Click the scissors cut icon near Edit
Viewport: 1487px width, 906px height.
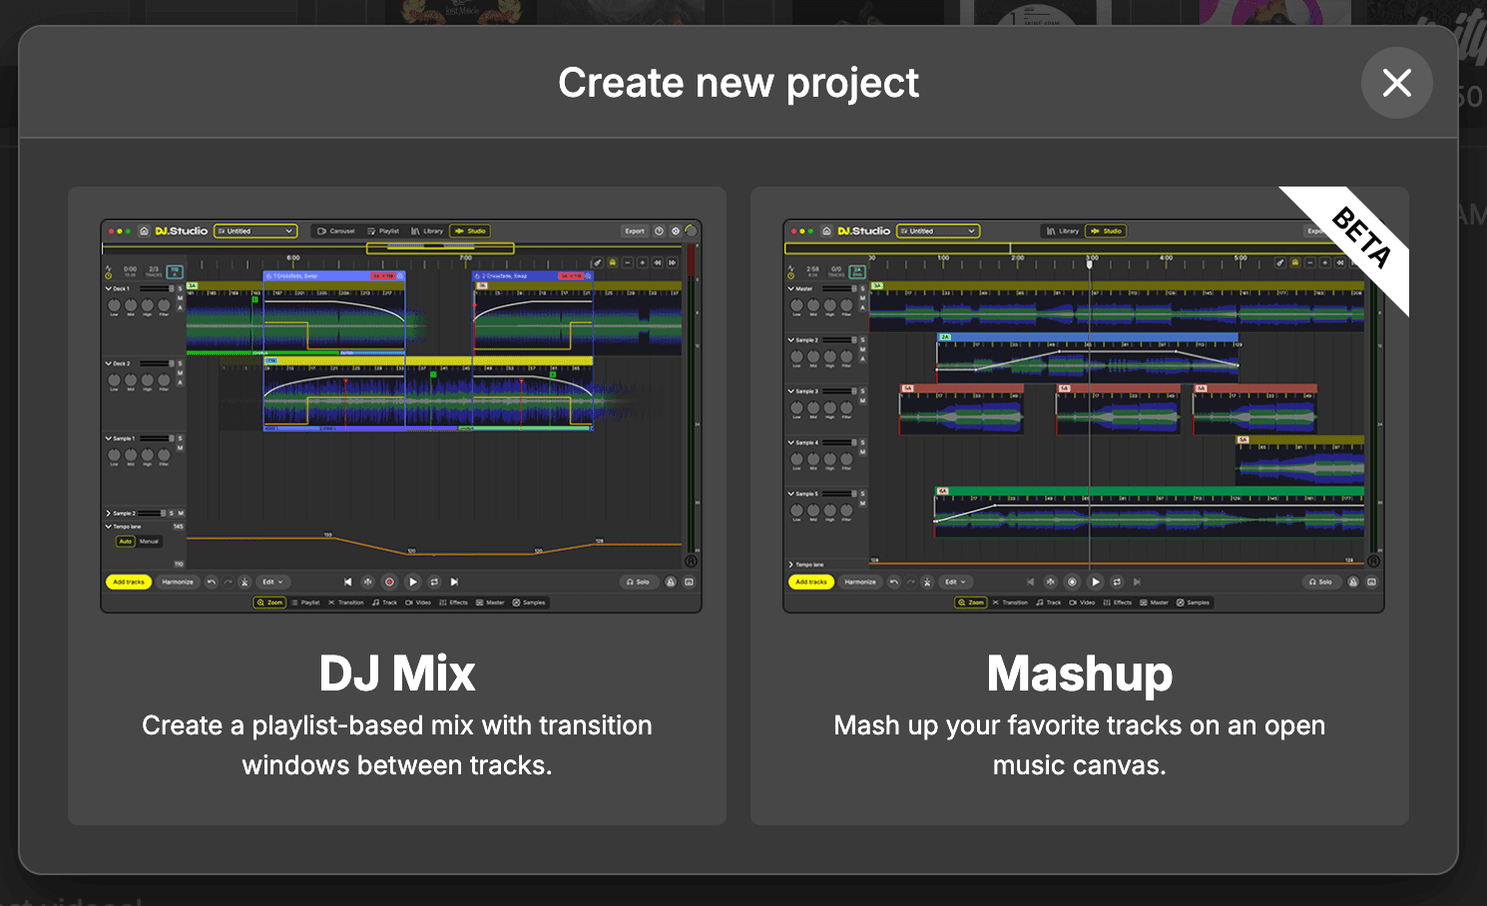244,582
